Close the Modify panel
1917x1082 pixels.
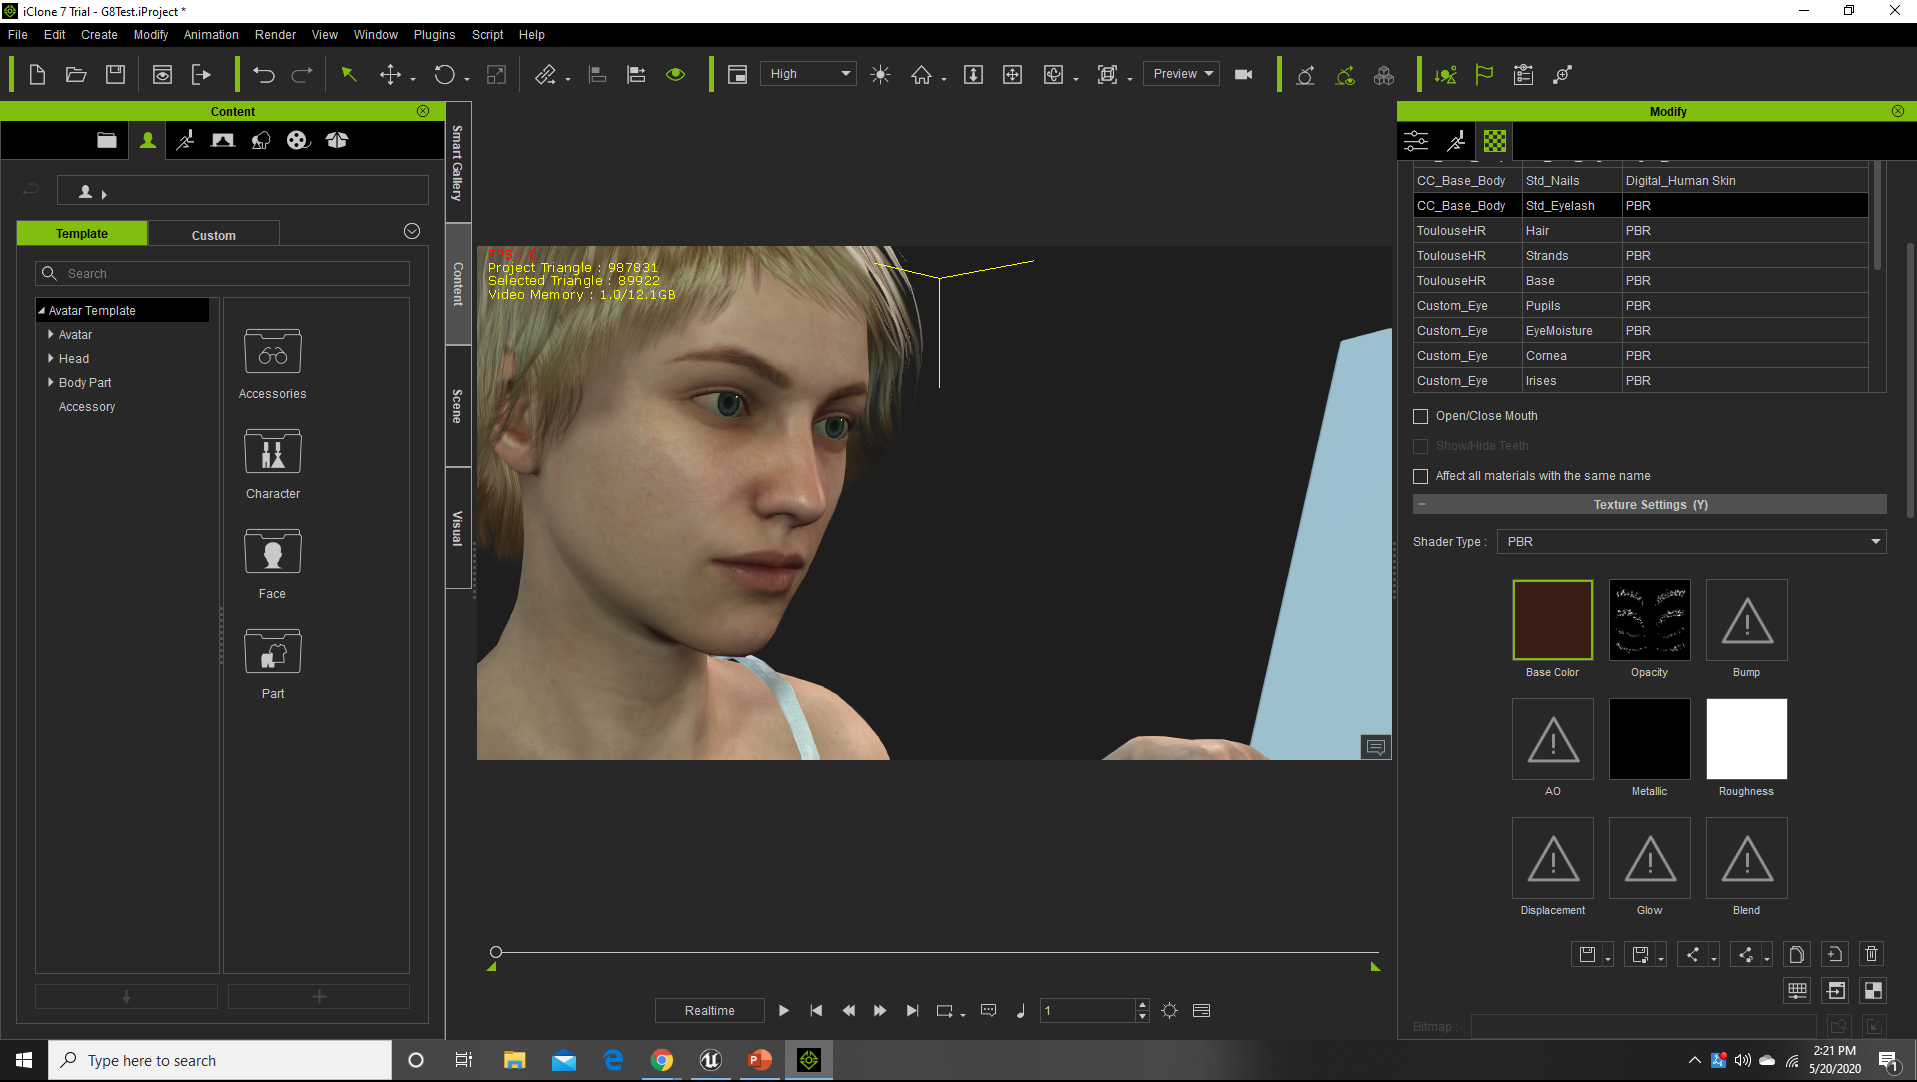pyautogui.click(x=1897, y=111)
